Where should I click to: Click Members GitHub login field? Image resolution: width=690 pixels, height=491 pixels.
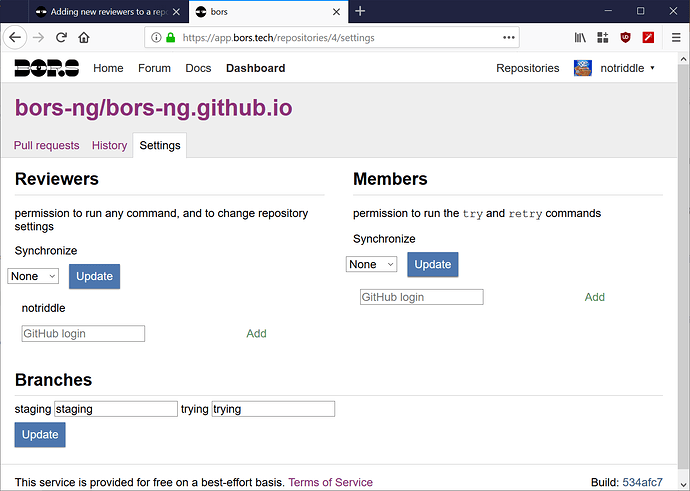[422, 297]
